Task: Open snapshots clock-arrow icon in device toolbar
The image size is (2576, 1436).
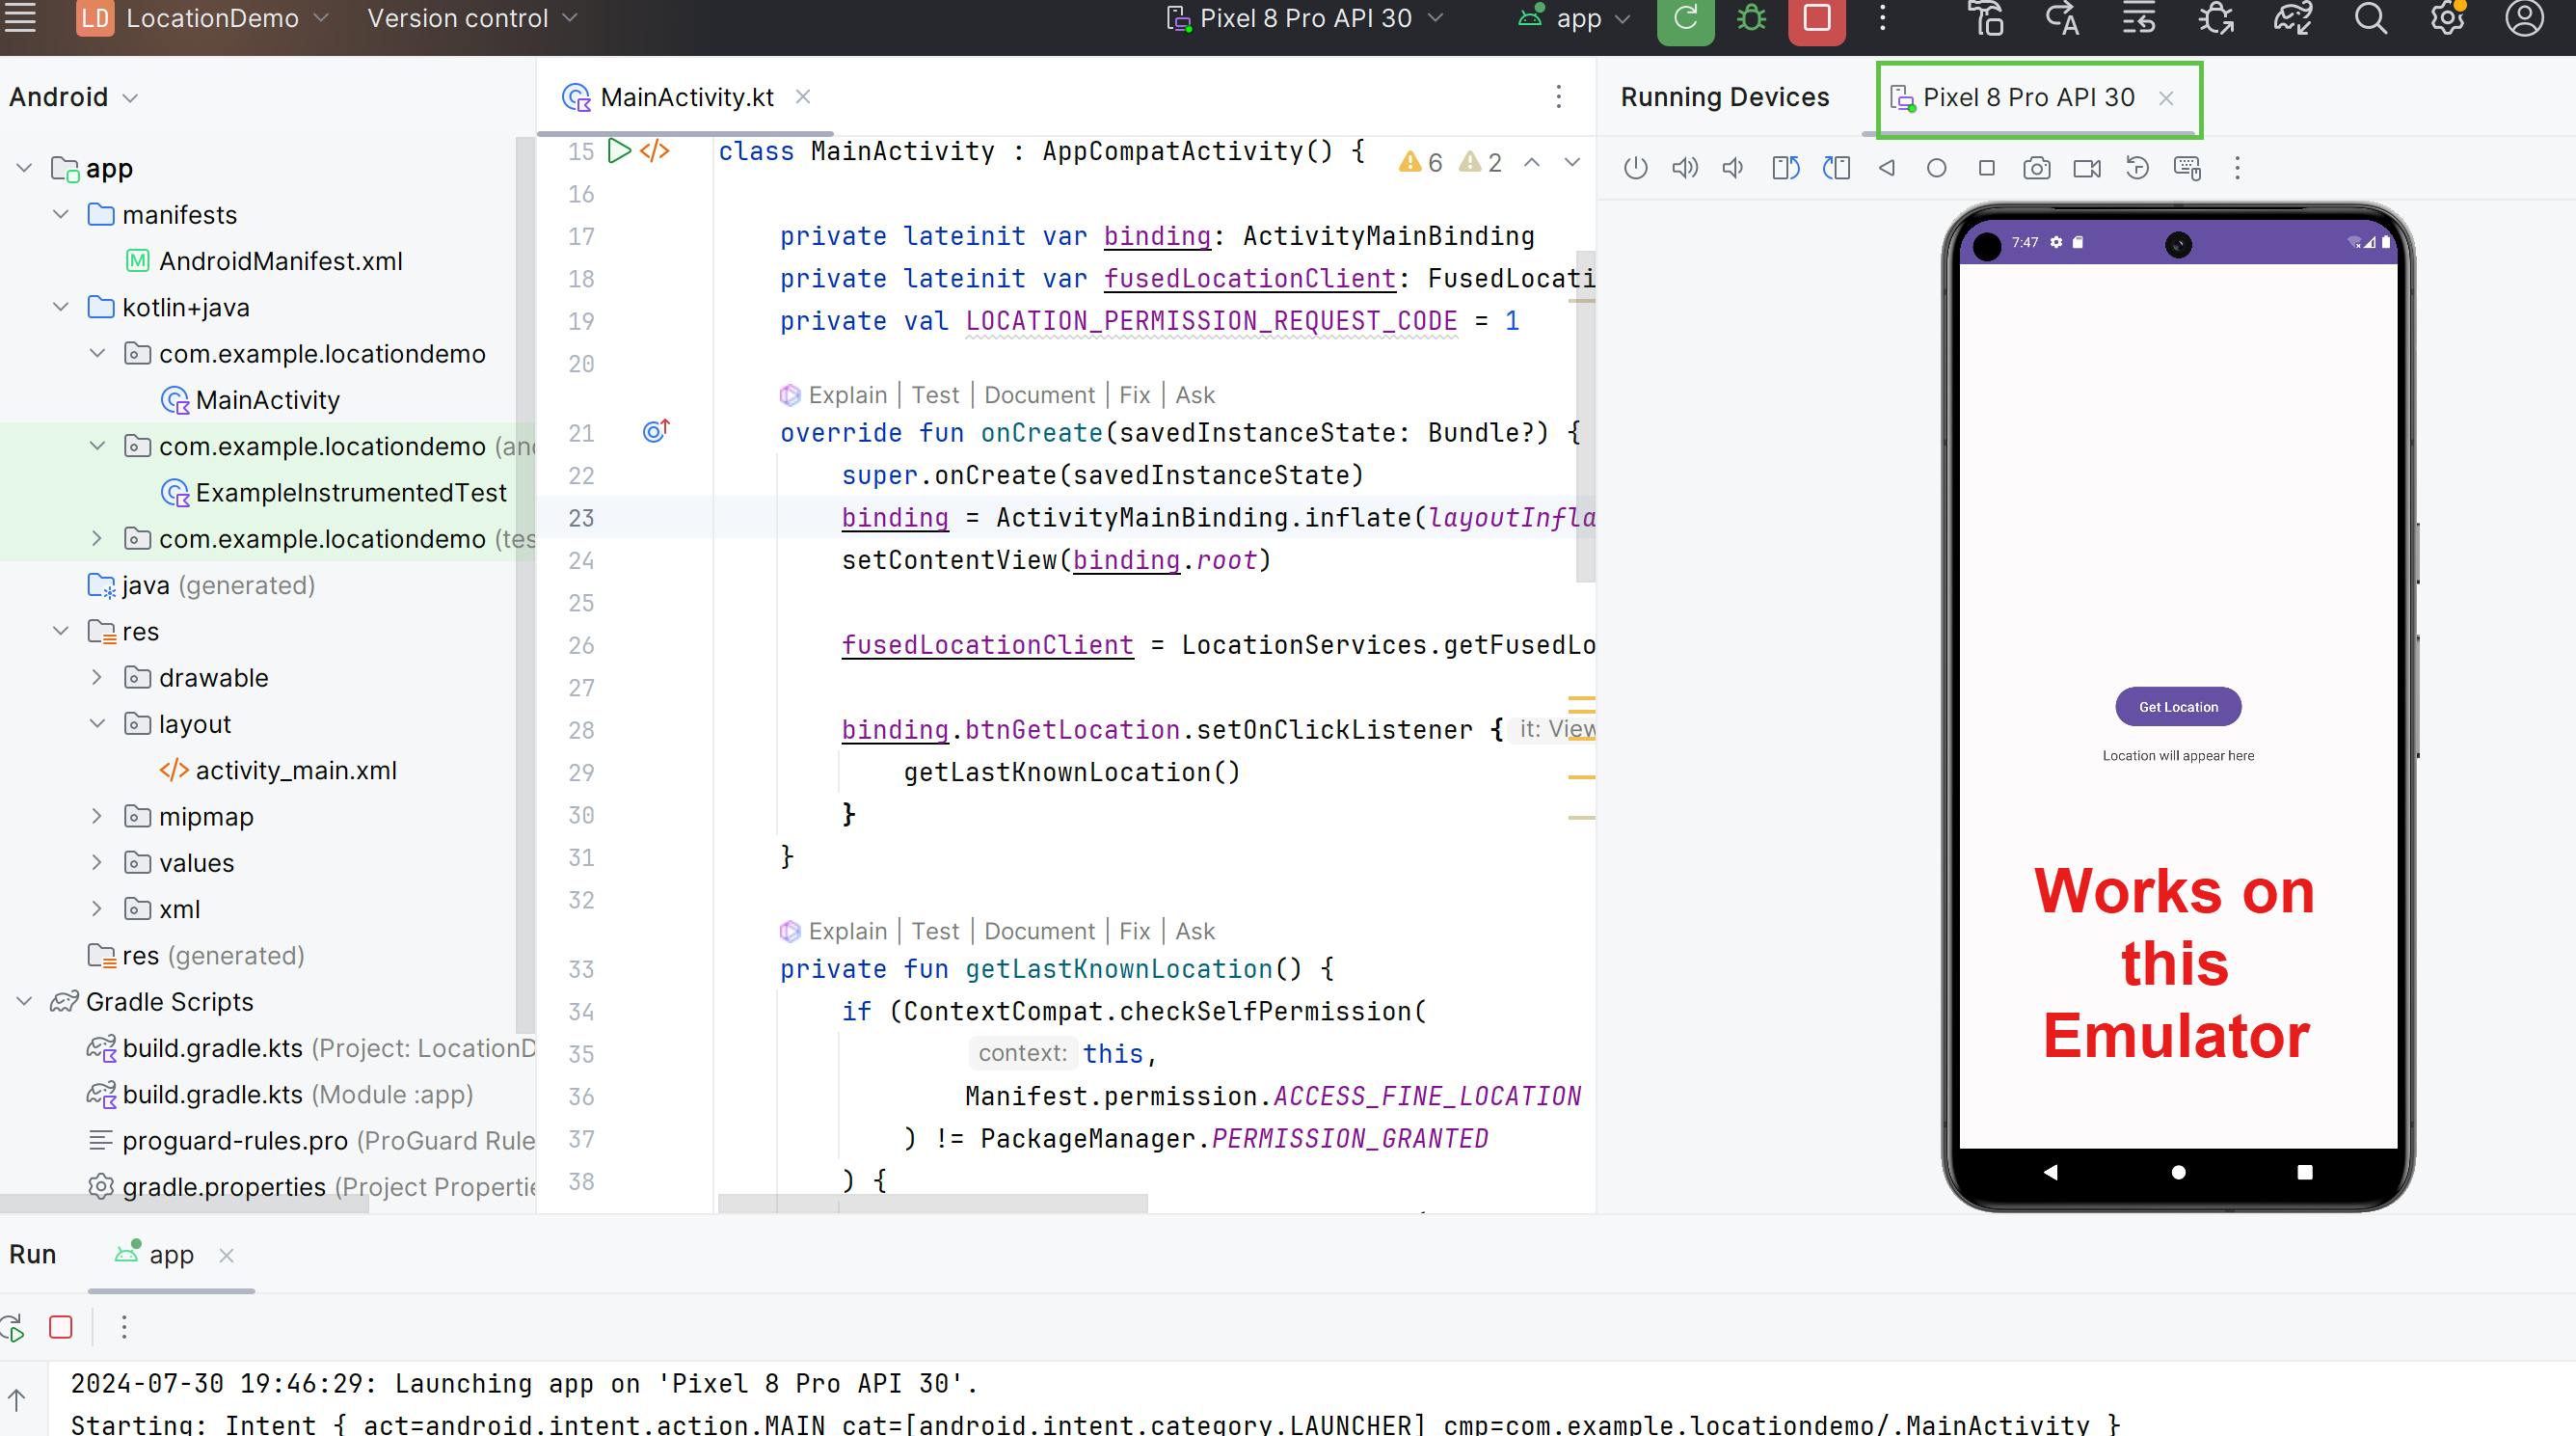Action: point(2137,168)
